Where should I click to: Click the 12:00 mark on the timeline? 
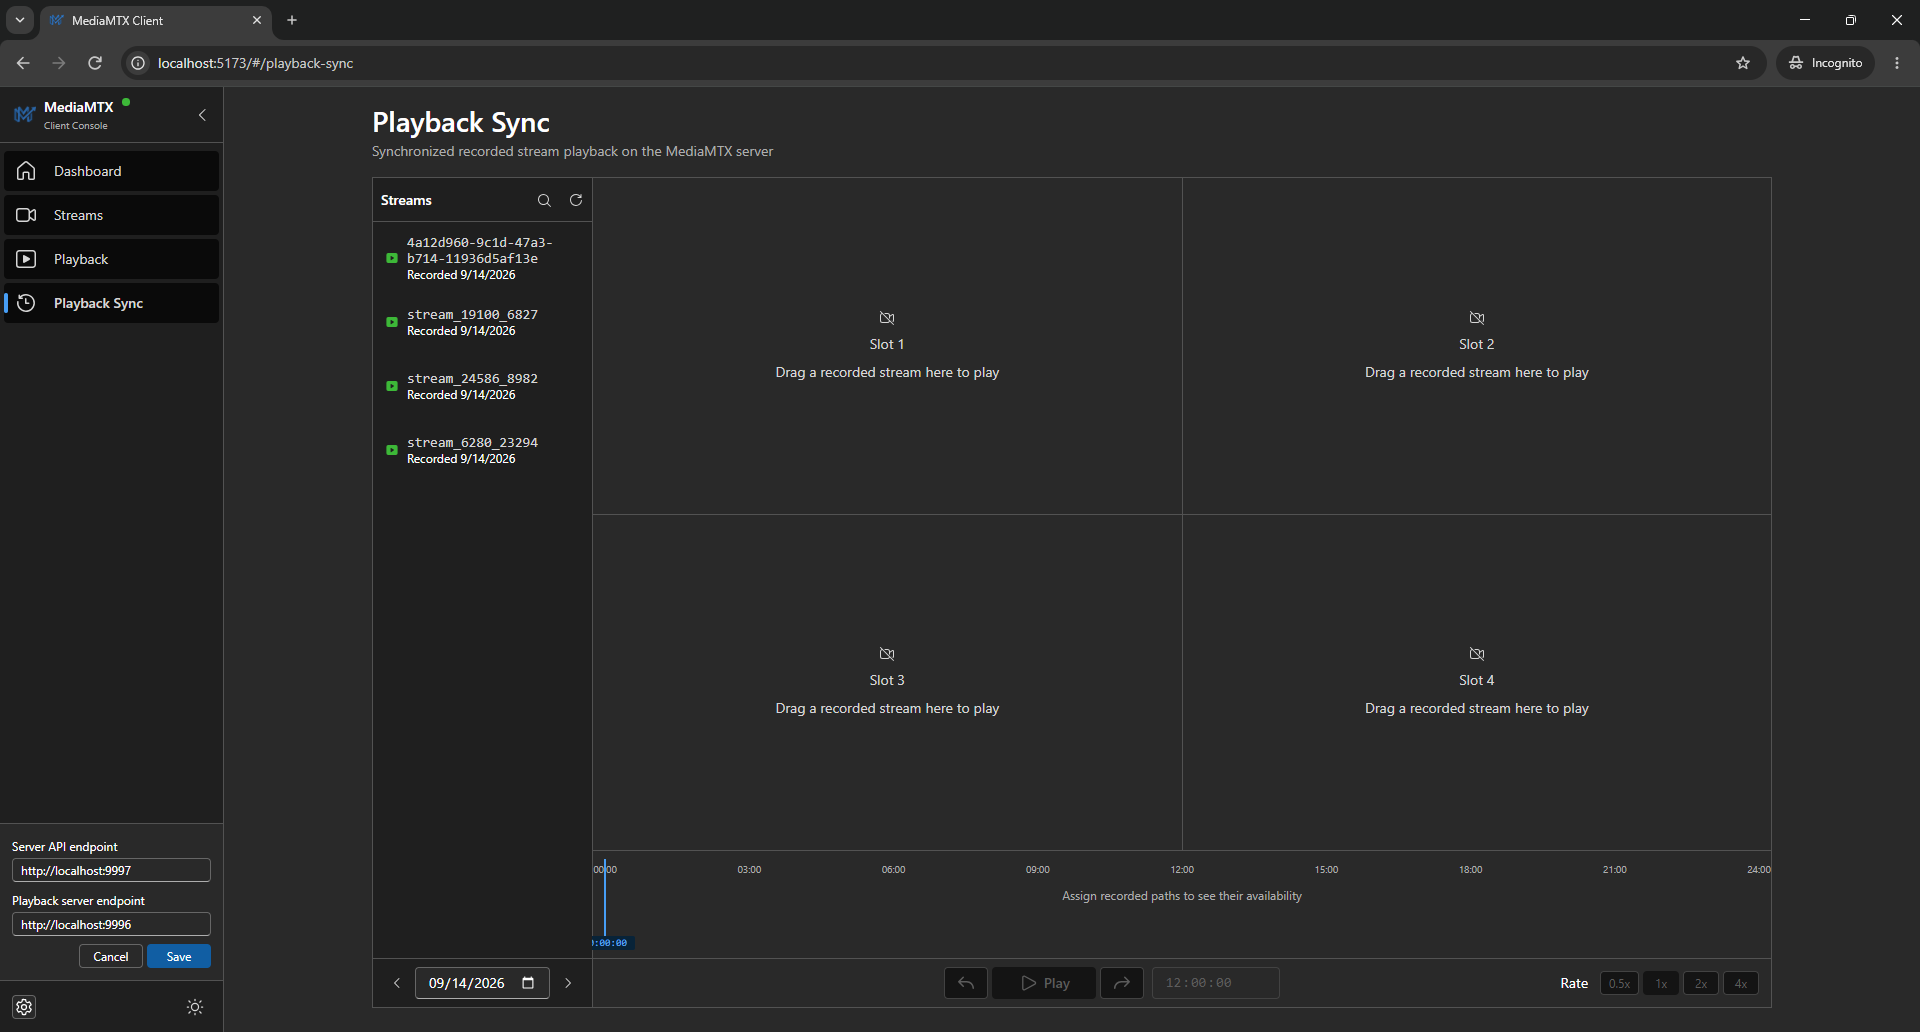point(1182,870)
